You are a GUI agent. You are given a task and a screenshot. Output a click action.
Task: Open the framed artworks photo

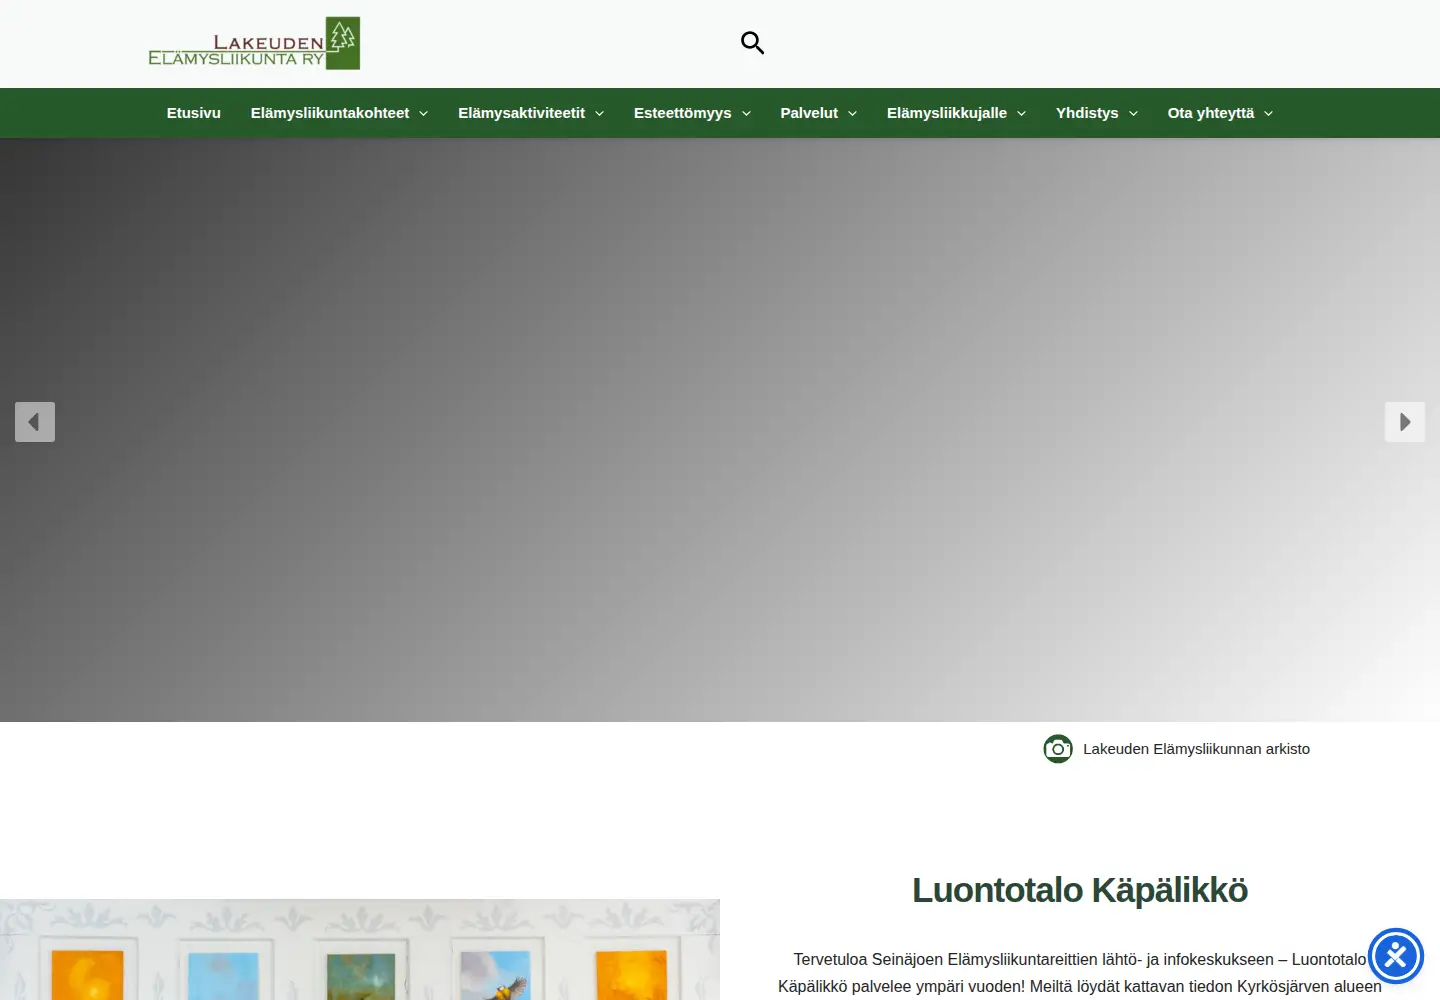[360, 949]
